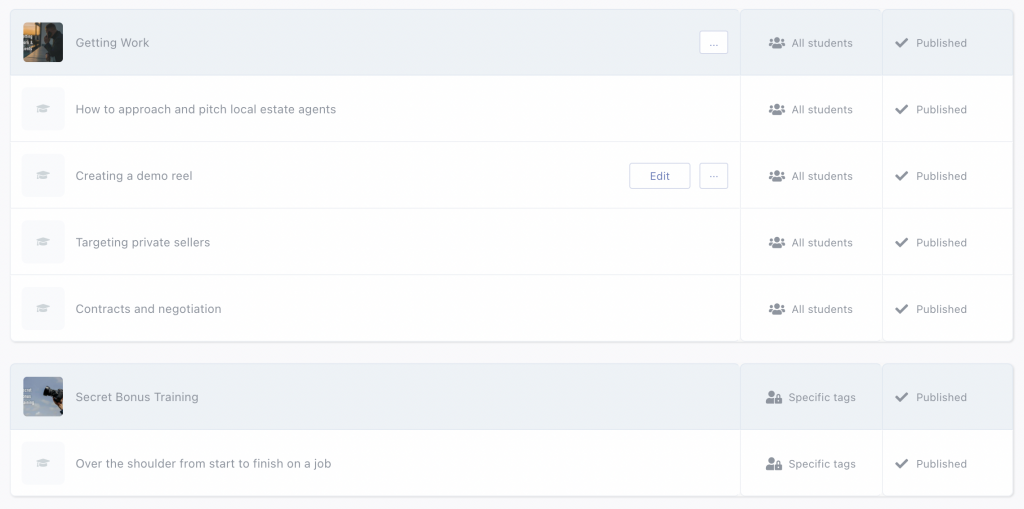Open Over the shoulder from start to finish lesson

pos(203,463)
